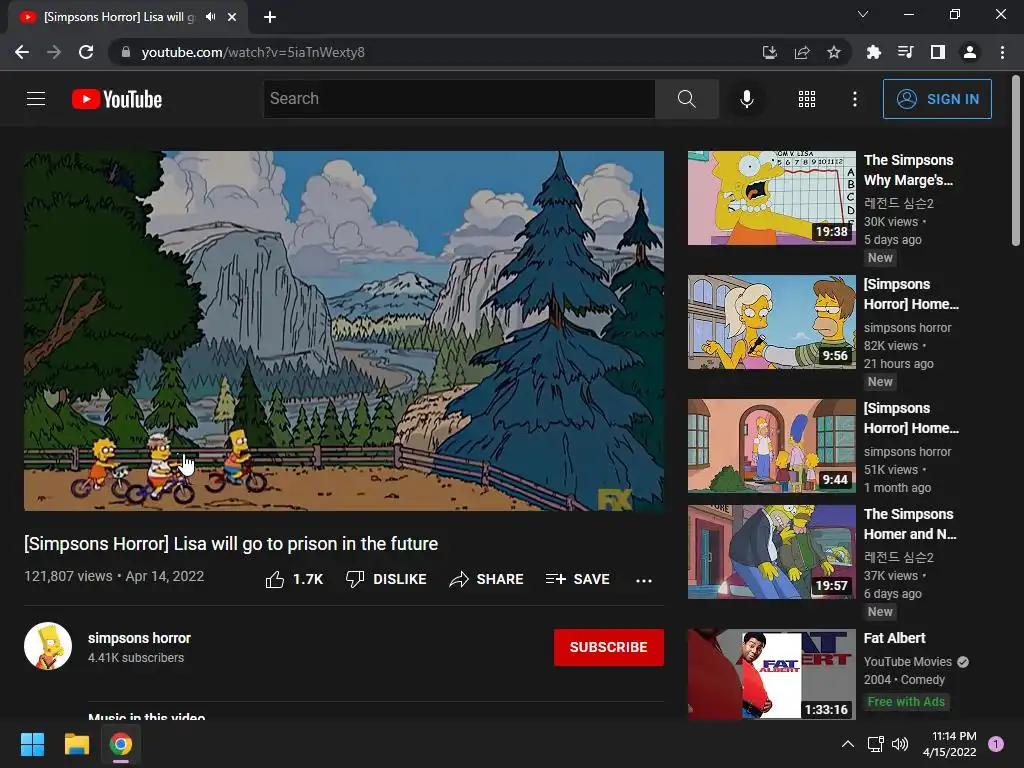Screen dimensions: 1024x768
Task: Save the video to a playlist
Action: click(x=577, y=579)
